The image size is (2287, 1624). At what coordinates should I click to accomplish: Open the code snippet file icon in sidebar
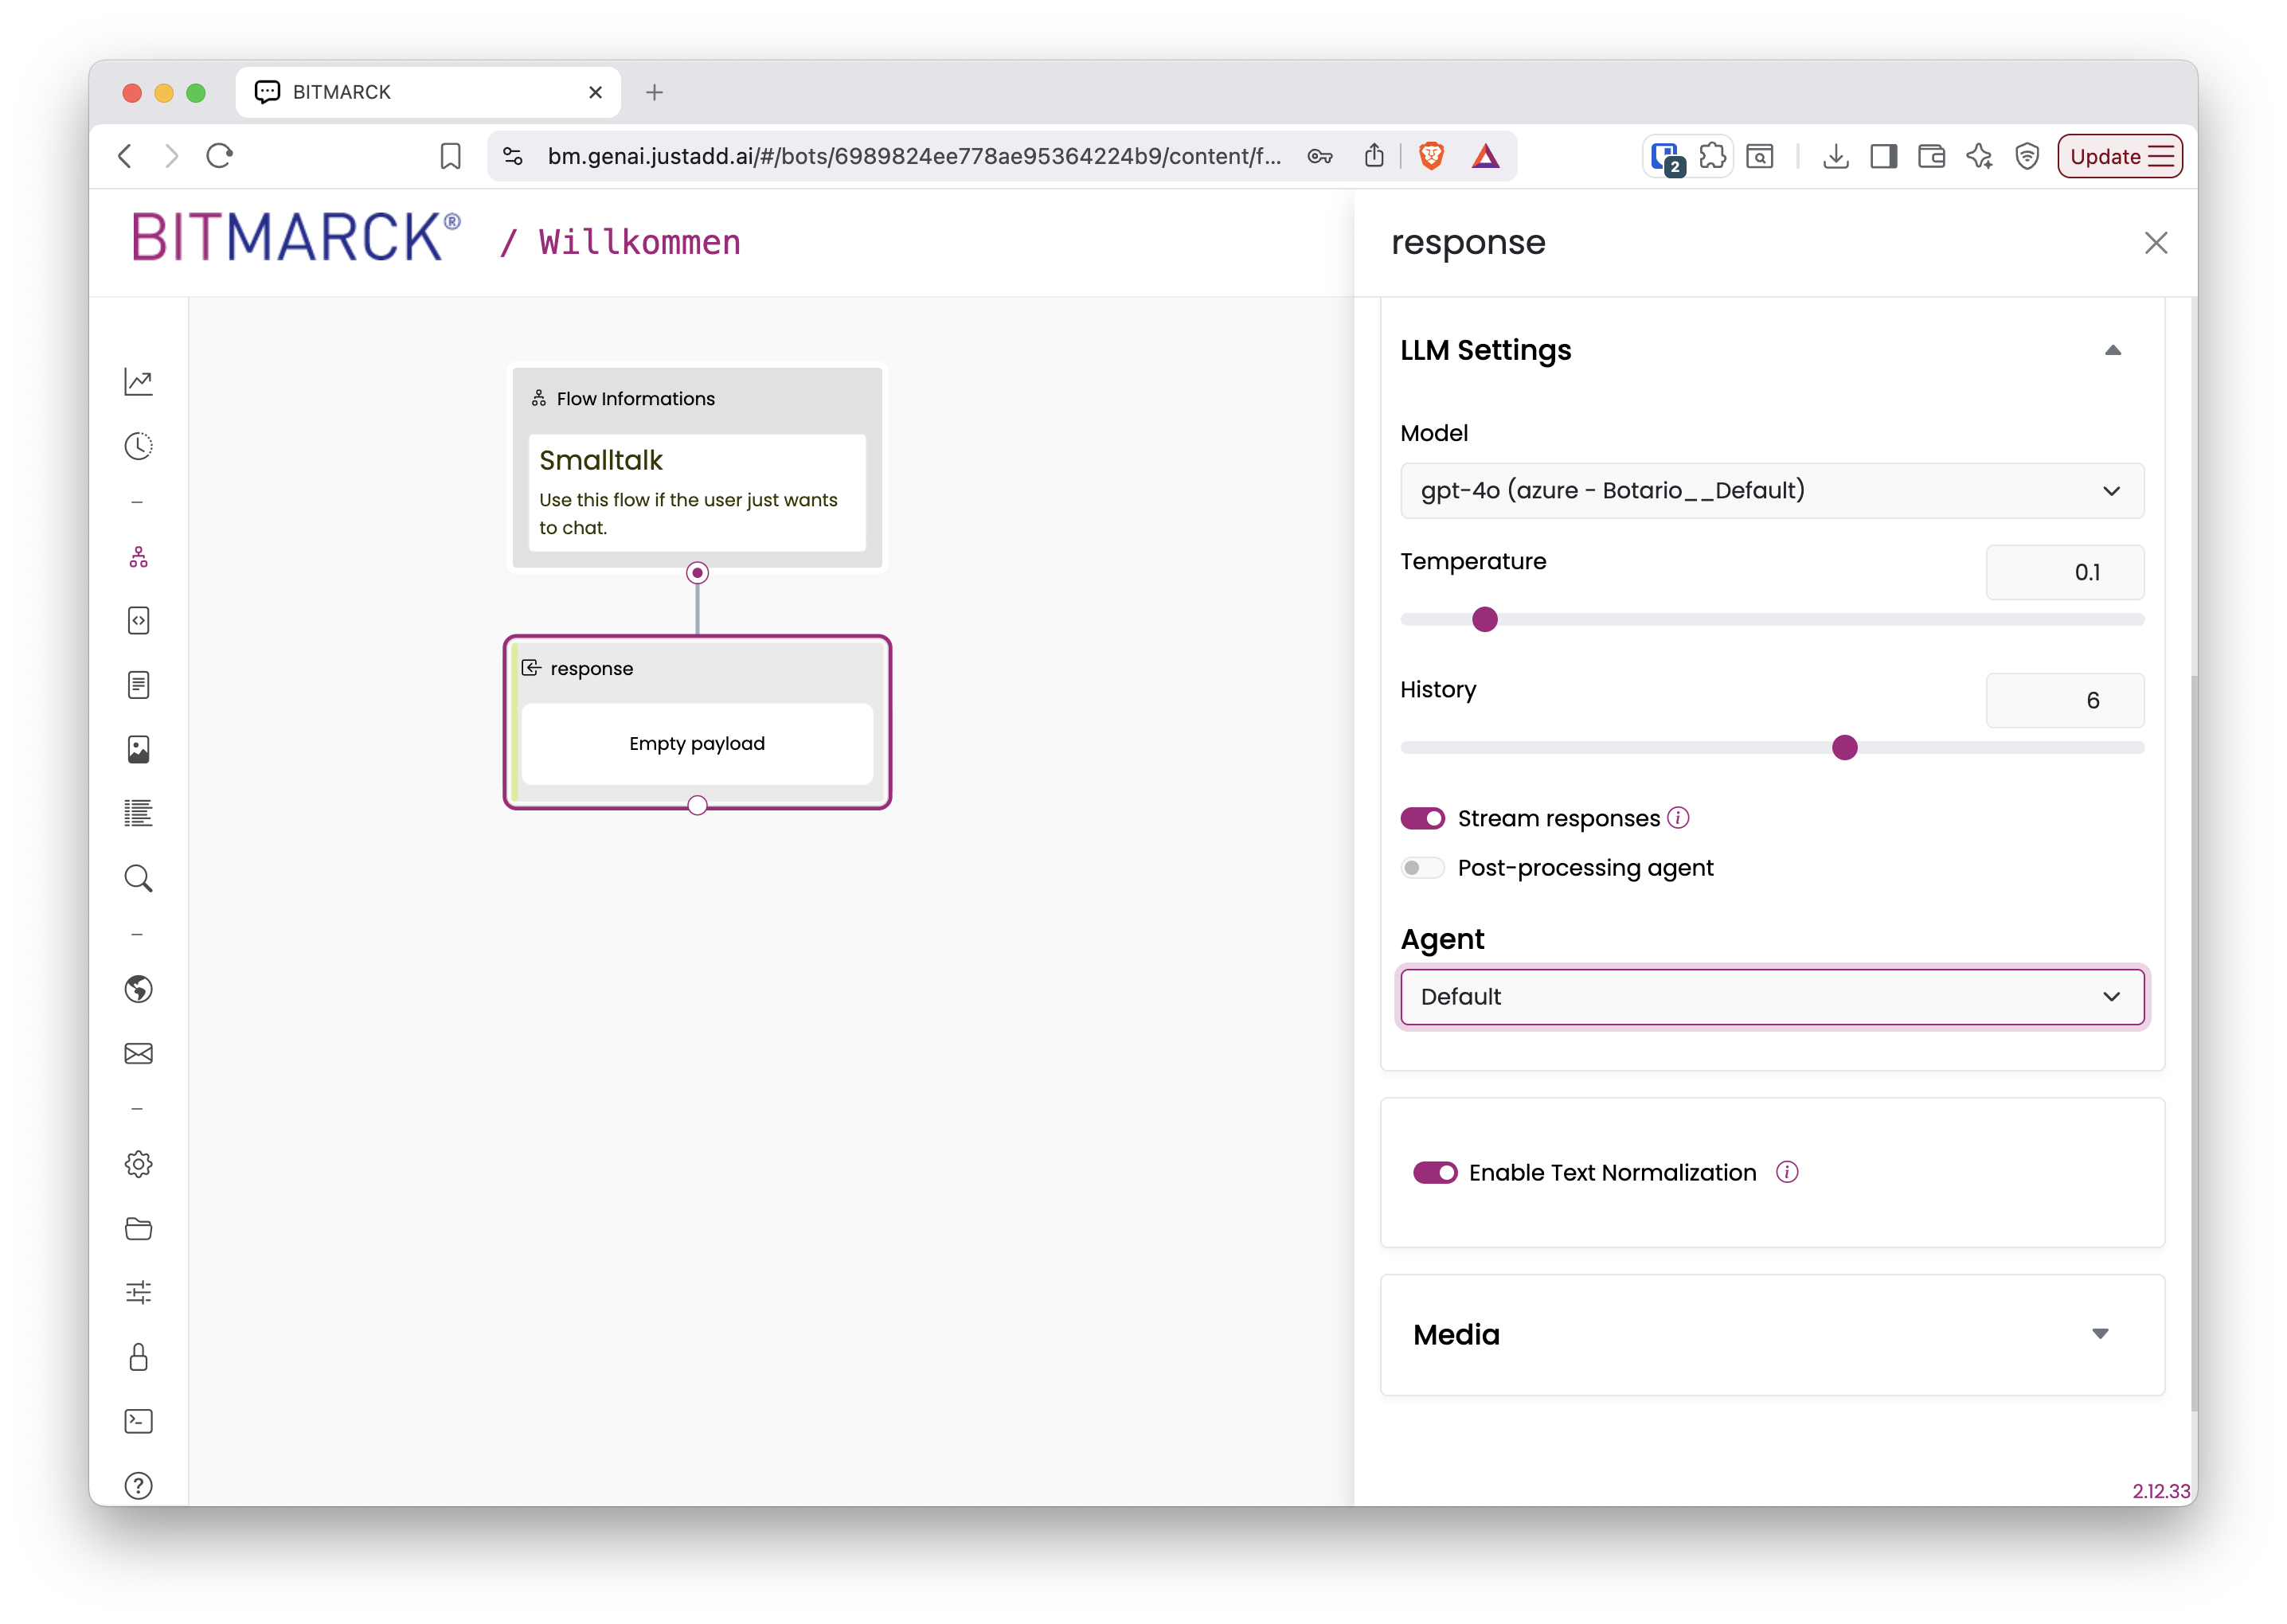click(138, 620)
